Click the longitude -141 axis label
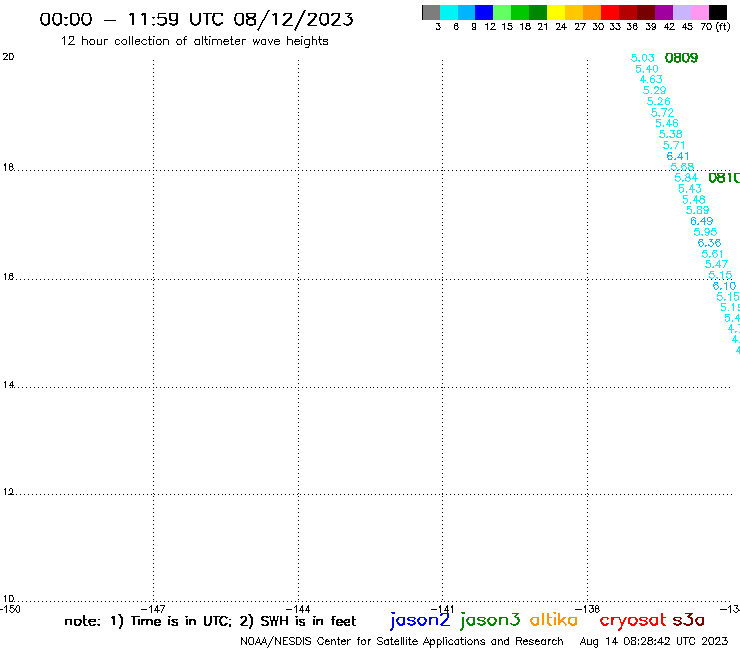 442,609
